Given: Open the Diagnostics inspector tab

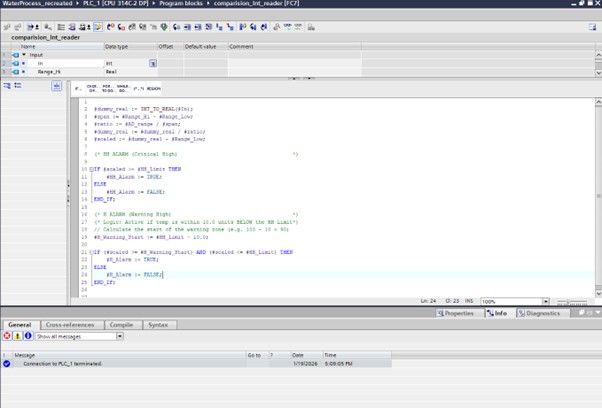Looking at the screenshot, I should (540, 313).
